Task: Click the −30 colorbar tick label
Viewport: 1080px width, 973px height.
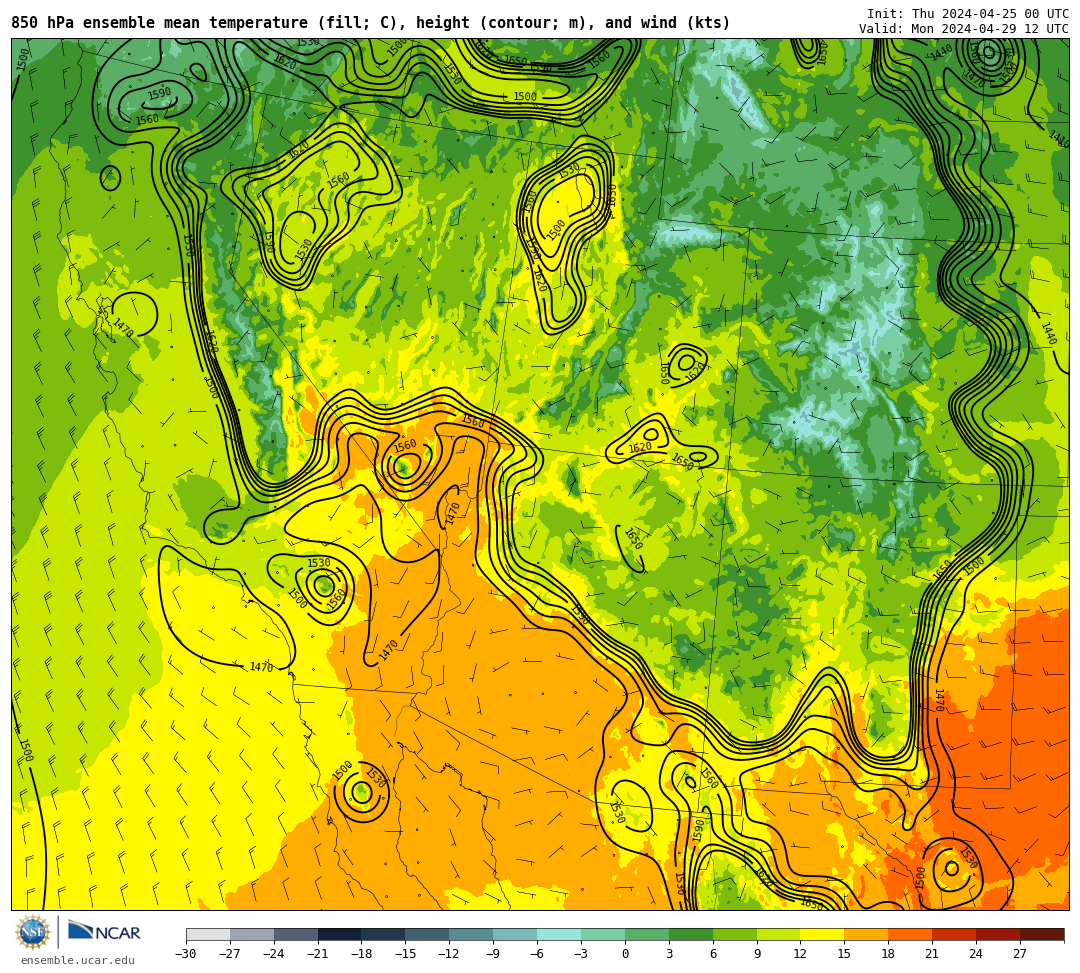Action: (186, 954)
